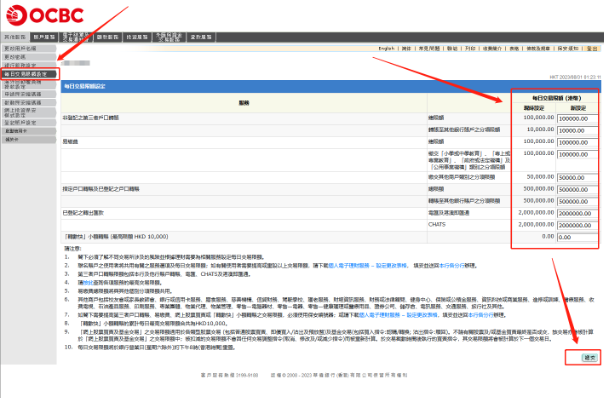Screen dimensions: 604x398
Task: Open the first tab in the top navigation bar
Action: [x=15, y=37]
